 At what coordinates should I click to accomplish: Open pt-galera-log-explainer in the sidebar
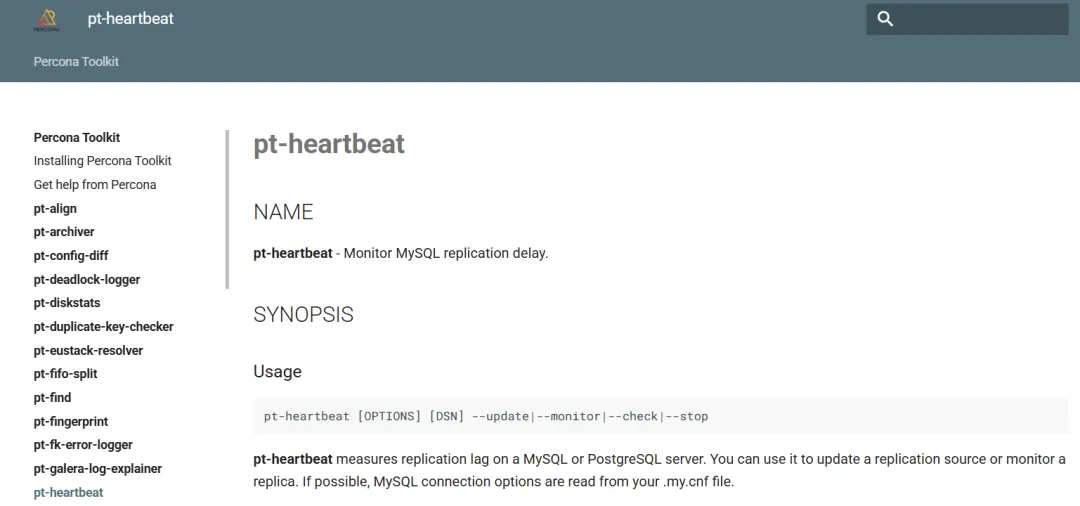98,469
